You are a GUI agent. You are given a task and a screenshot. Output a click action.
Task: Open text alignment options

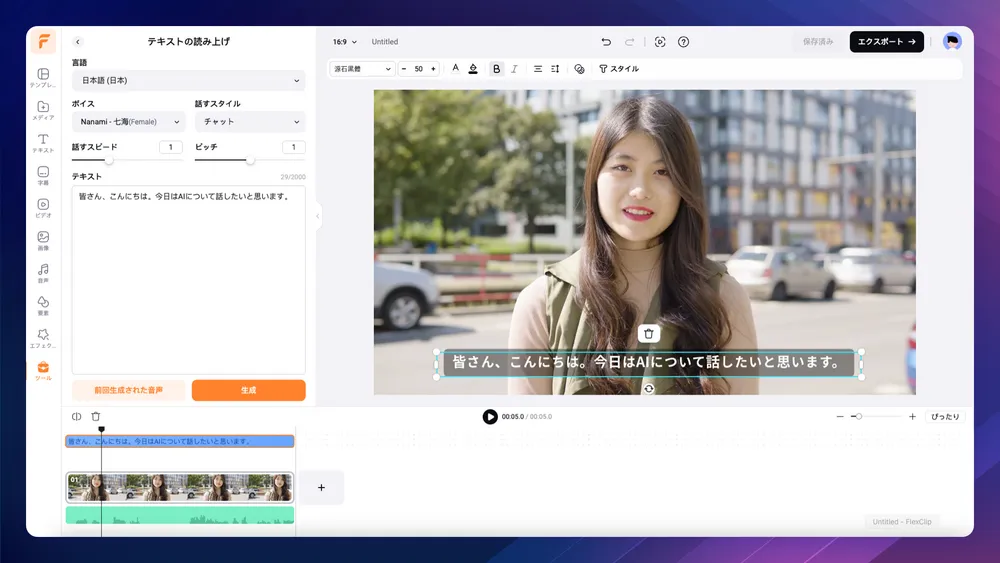tap(538, 69)
